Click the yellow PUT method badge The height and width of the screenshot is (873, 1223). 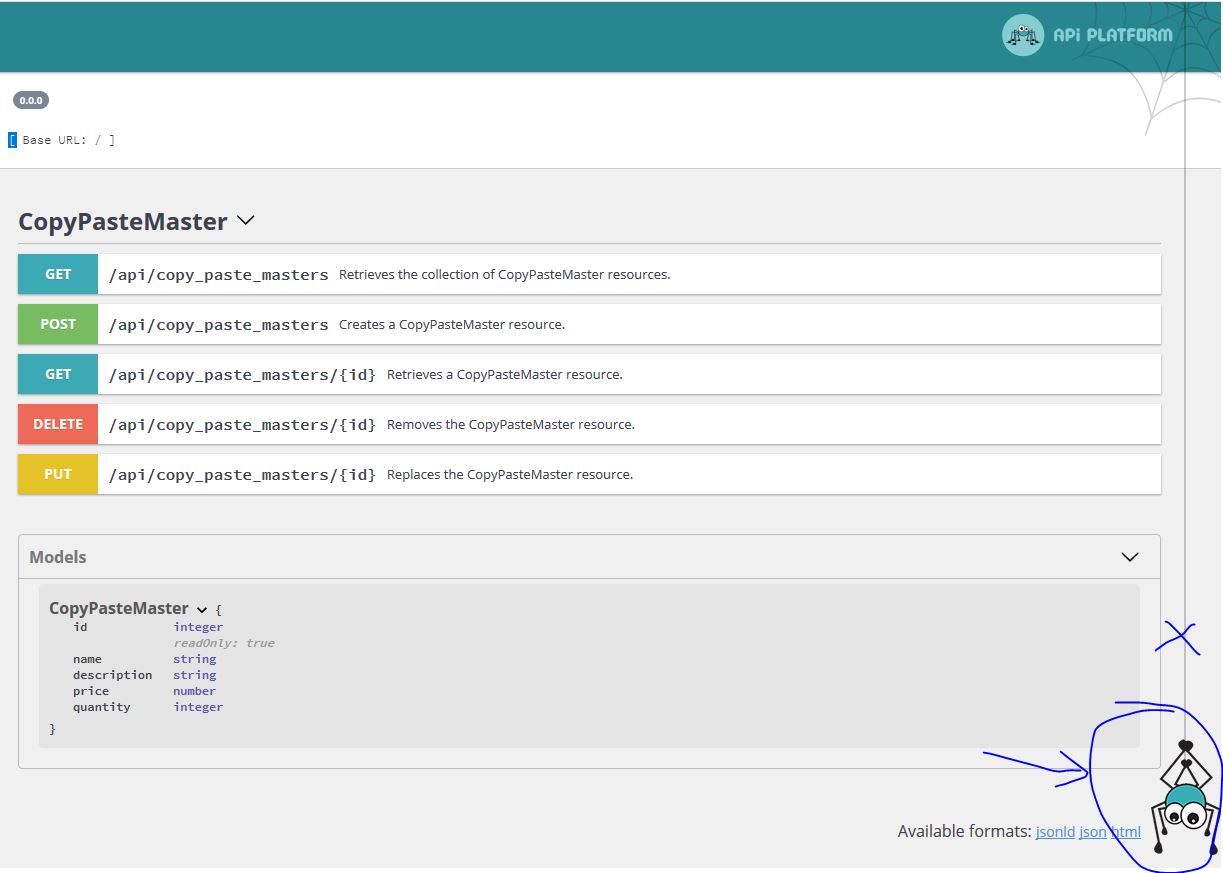(58, 474)
